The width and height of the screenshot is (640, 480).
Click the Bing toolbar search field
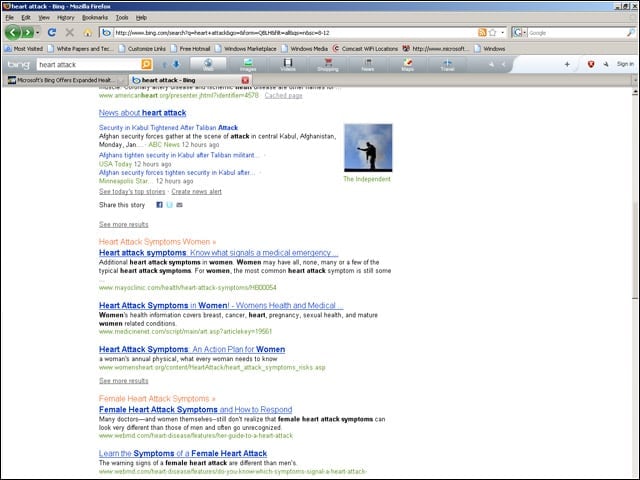89,64
